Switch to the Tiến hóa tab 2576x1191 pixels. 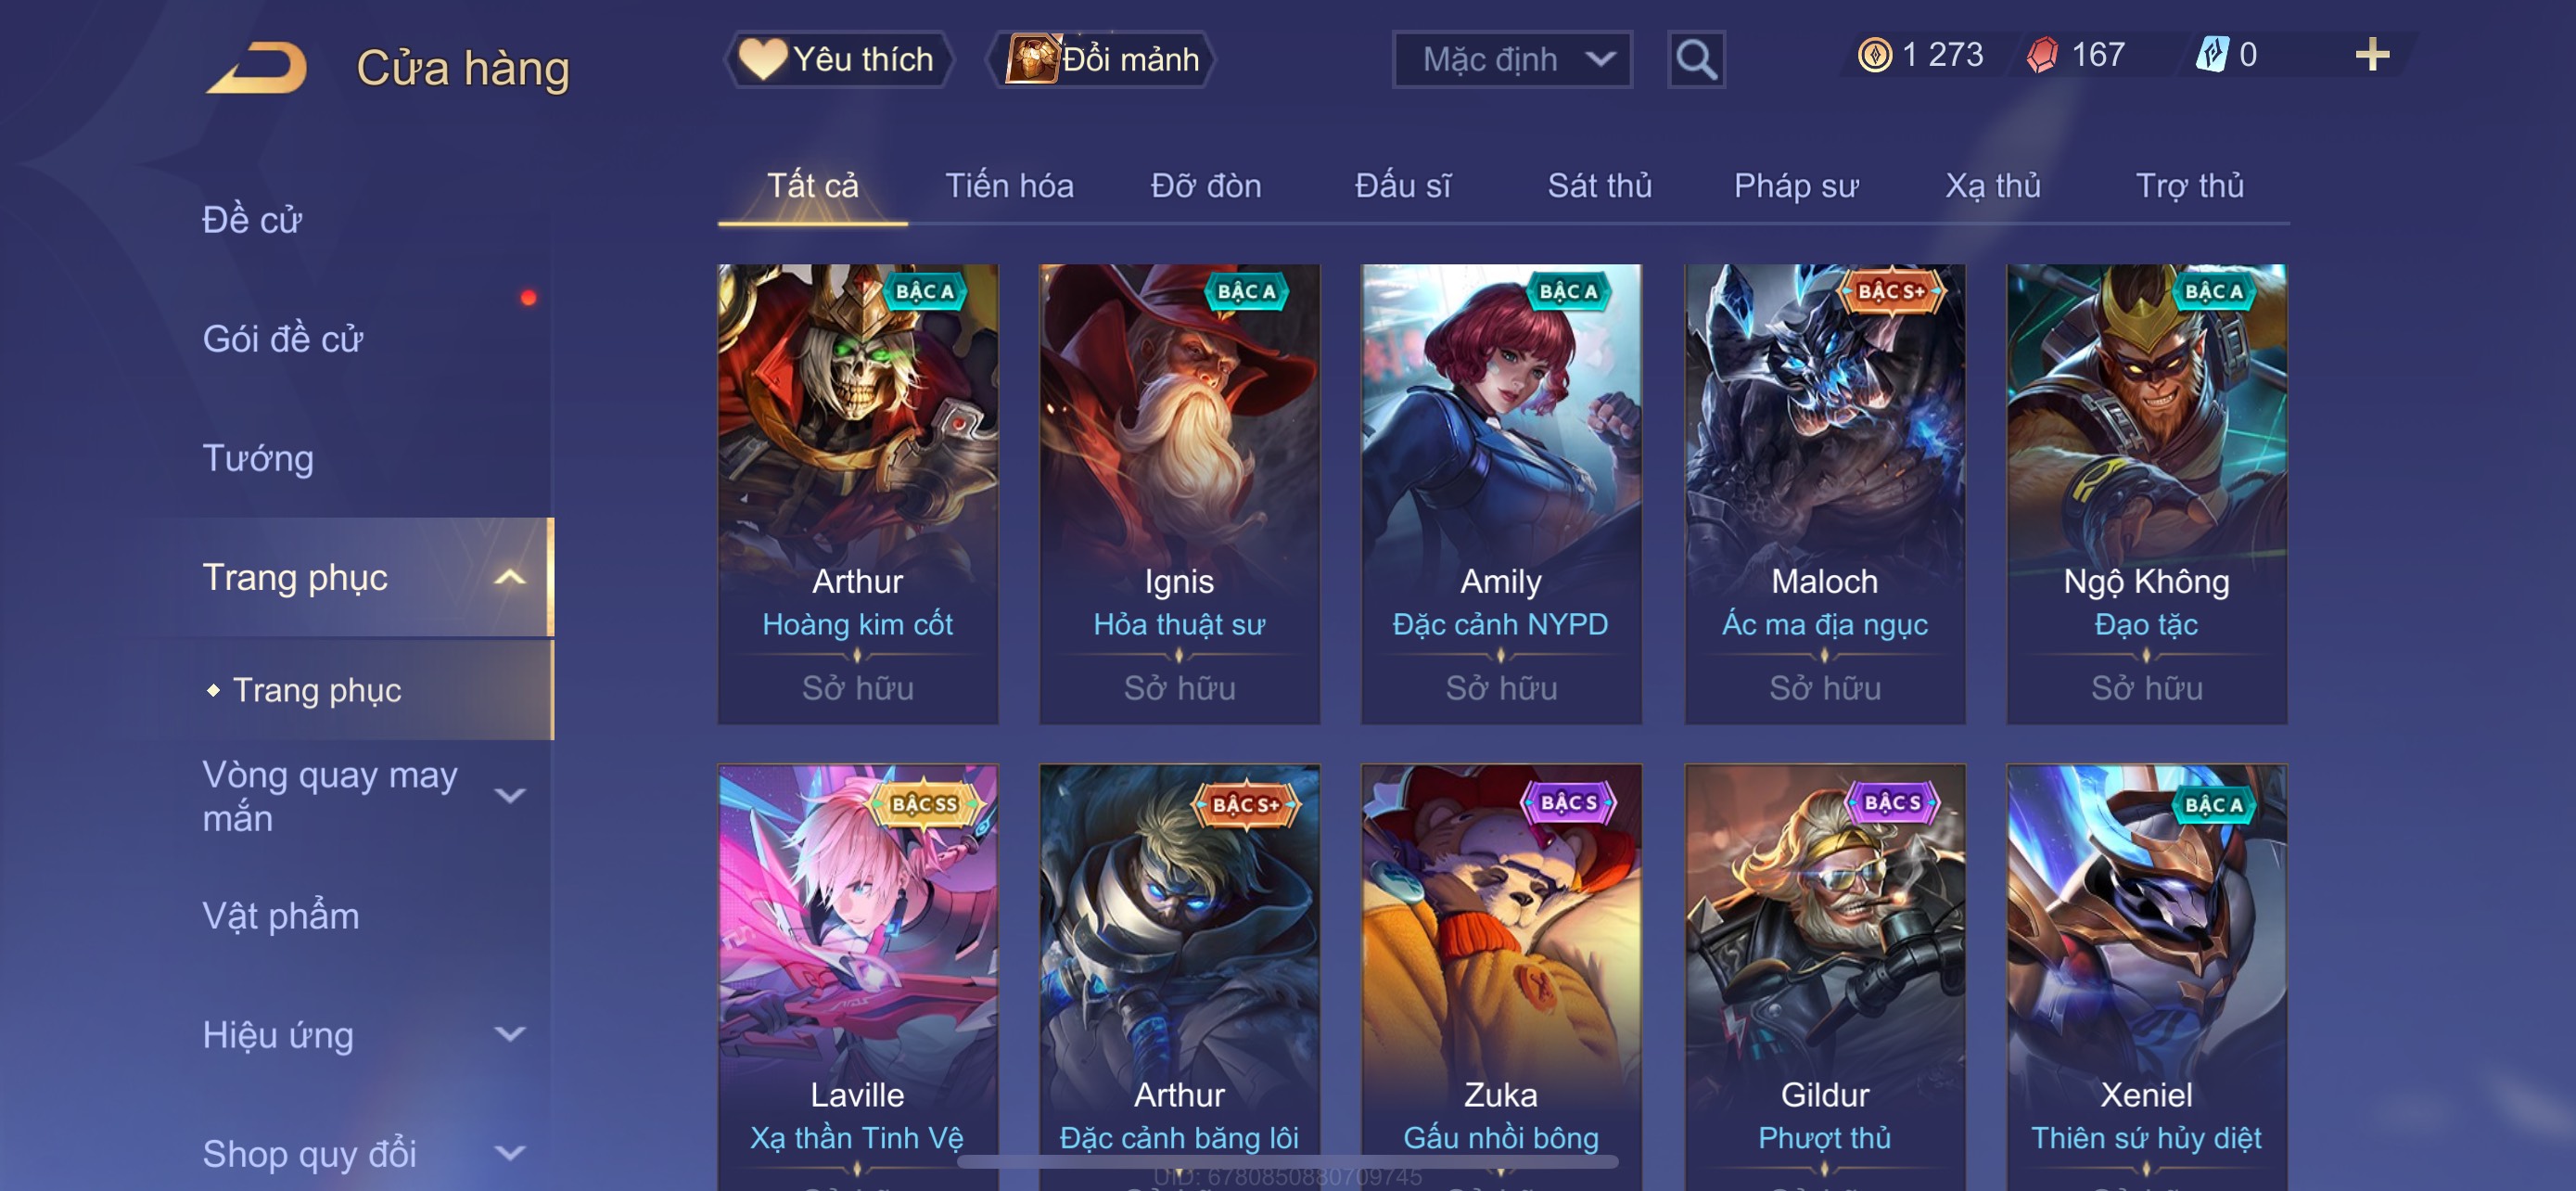click(x=1009, y=186)
